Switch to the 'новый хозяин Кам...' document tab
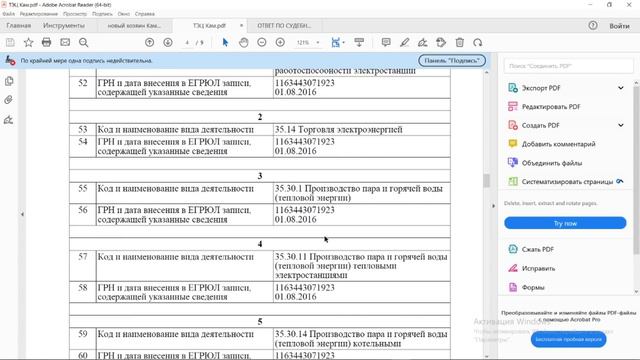The width and height of the screenshot is (640, 360). point(135,26)
